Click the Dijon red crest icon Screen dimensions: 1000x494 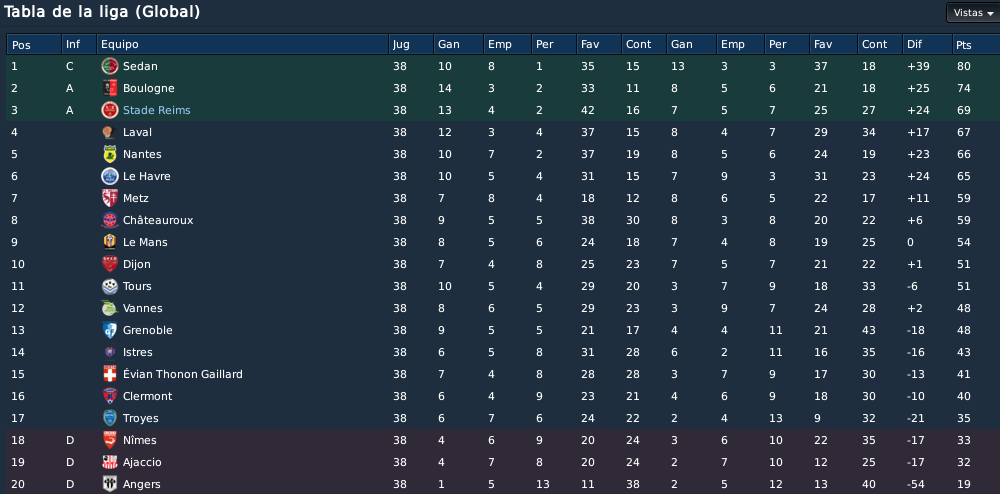pyautogui.click(x=110, y=264)
